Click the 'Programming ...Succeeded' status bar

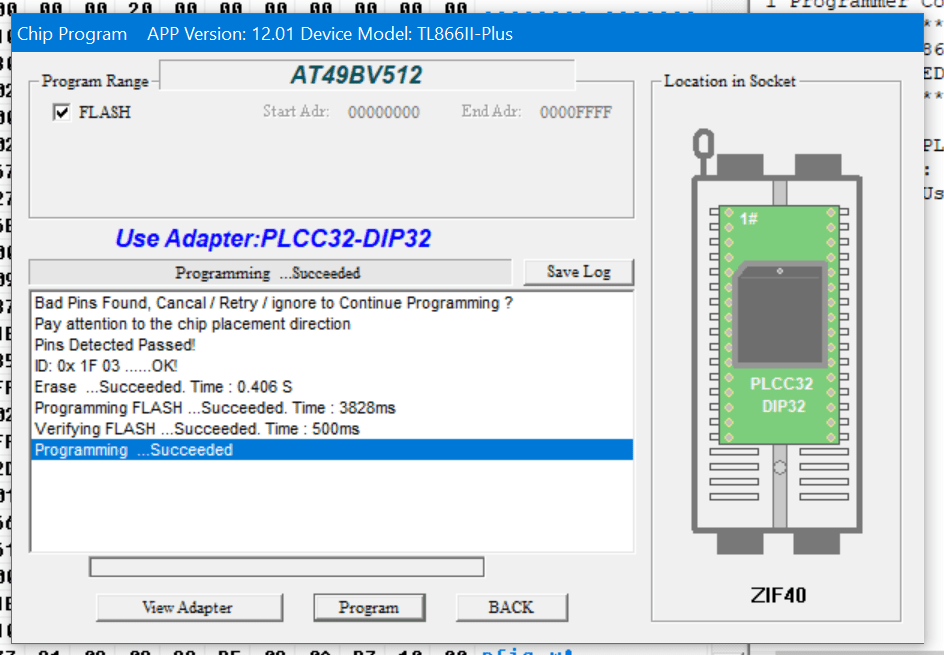270,273
